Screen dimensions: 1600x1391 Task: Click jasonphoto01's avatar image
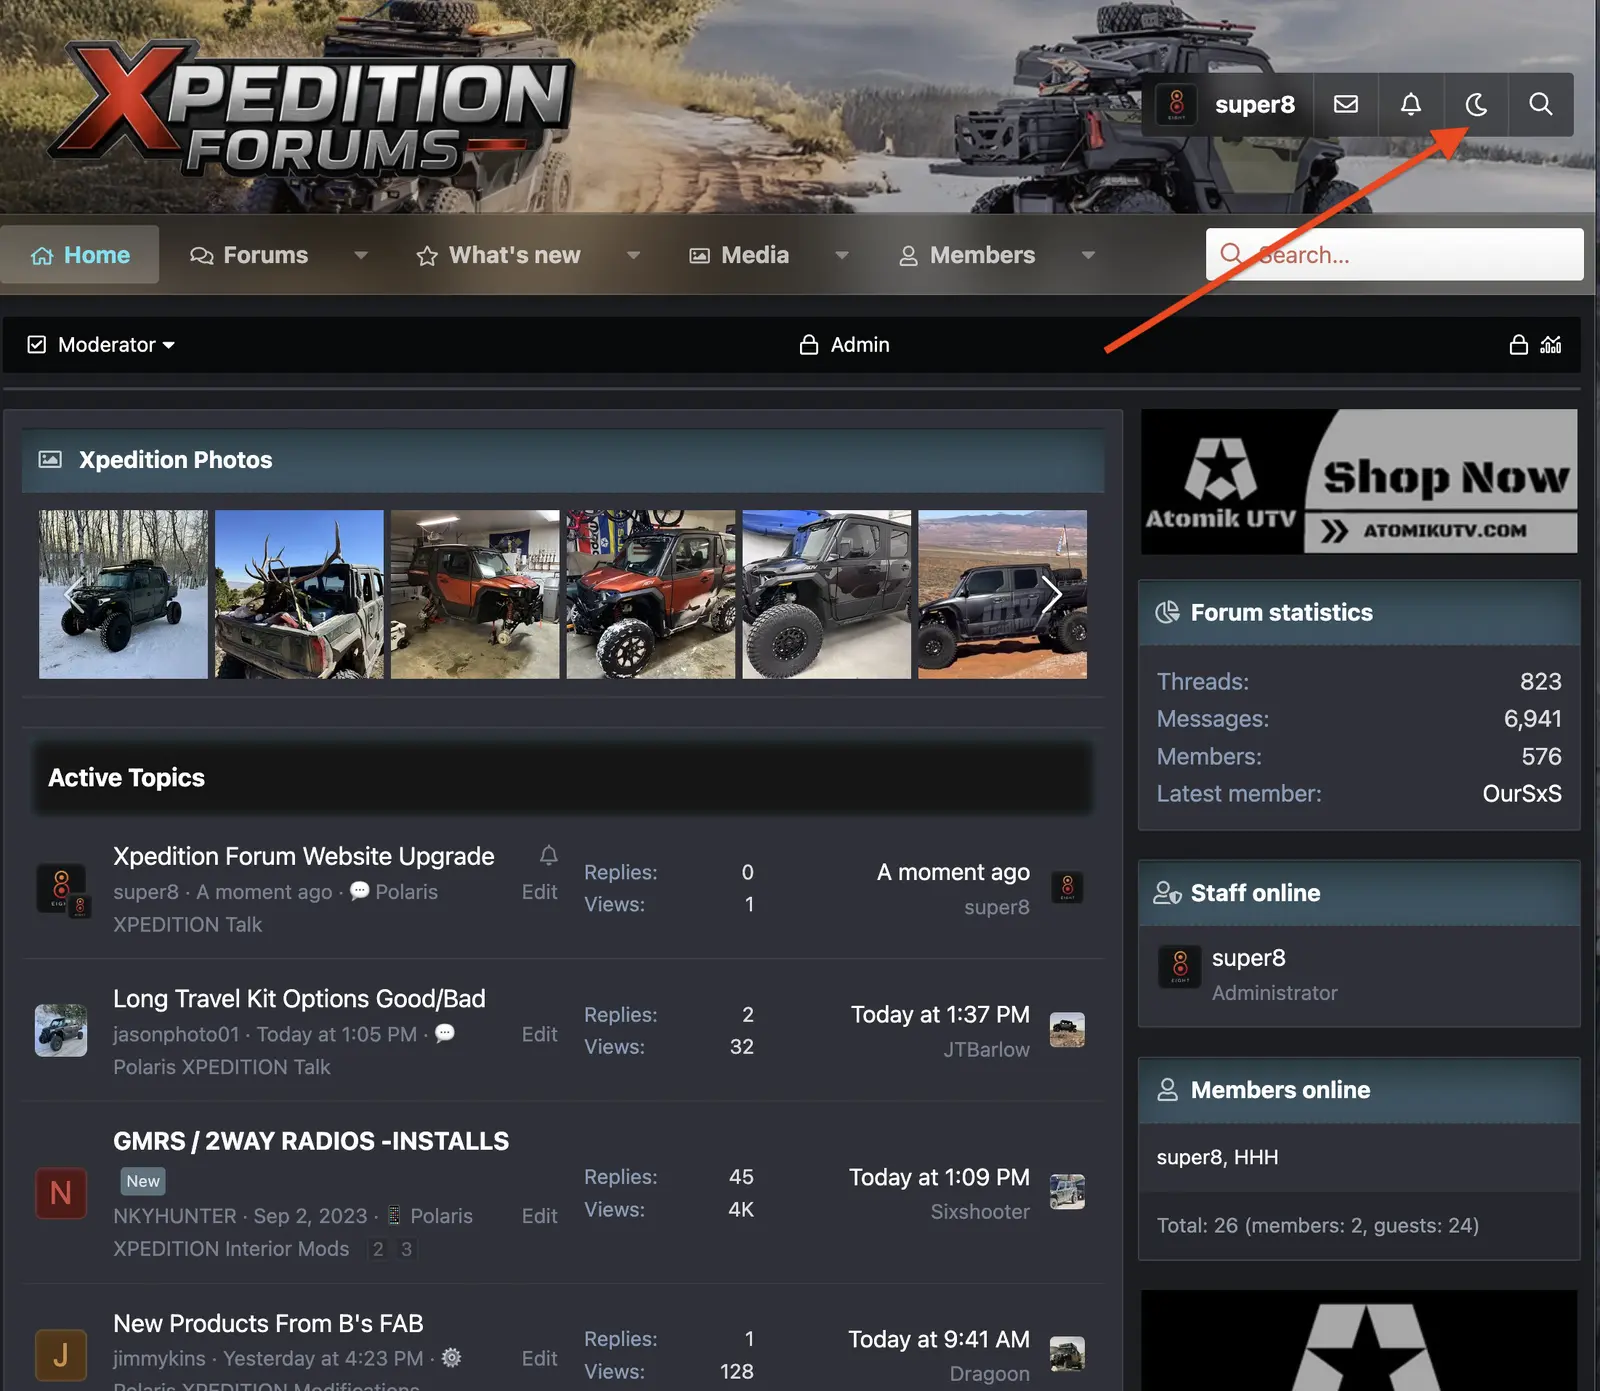pos(61,1031)
